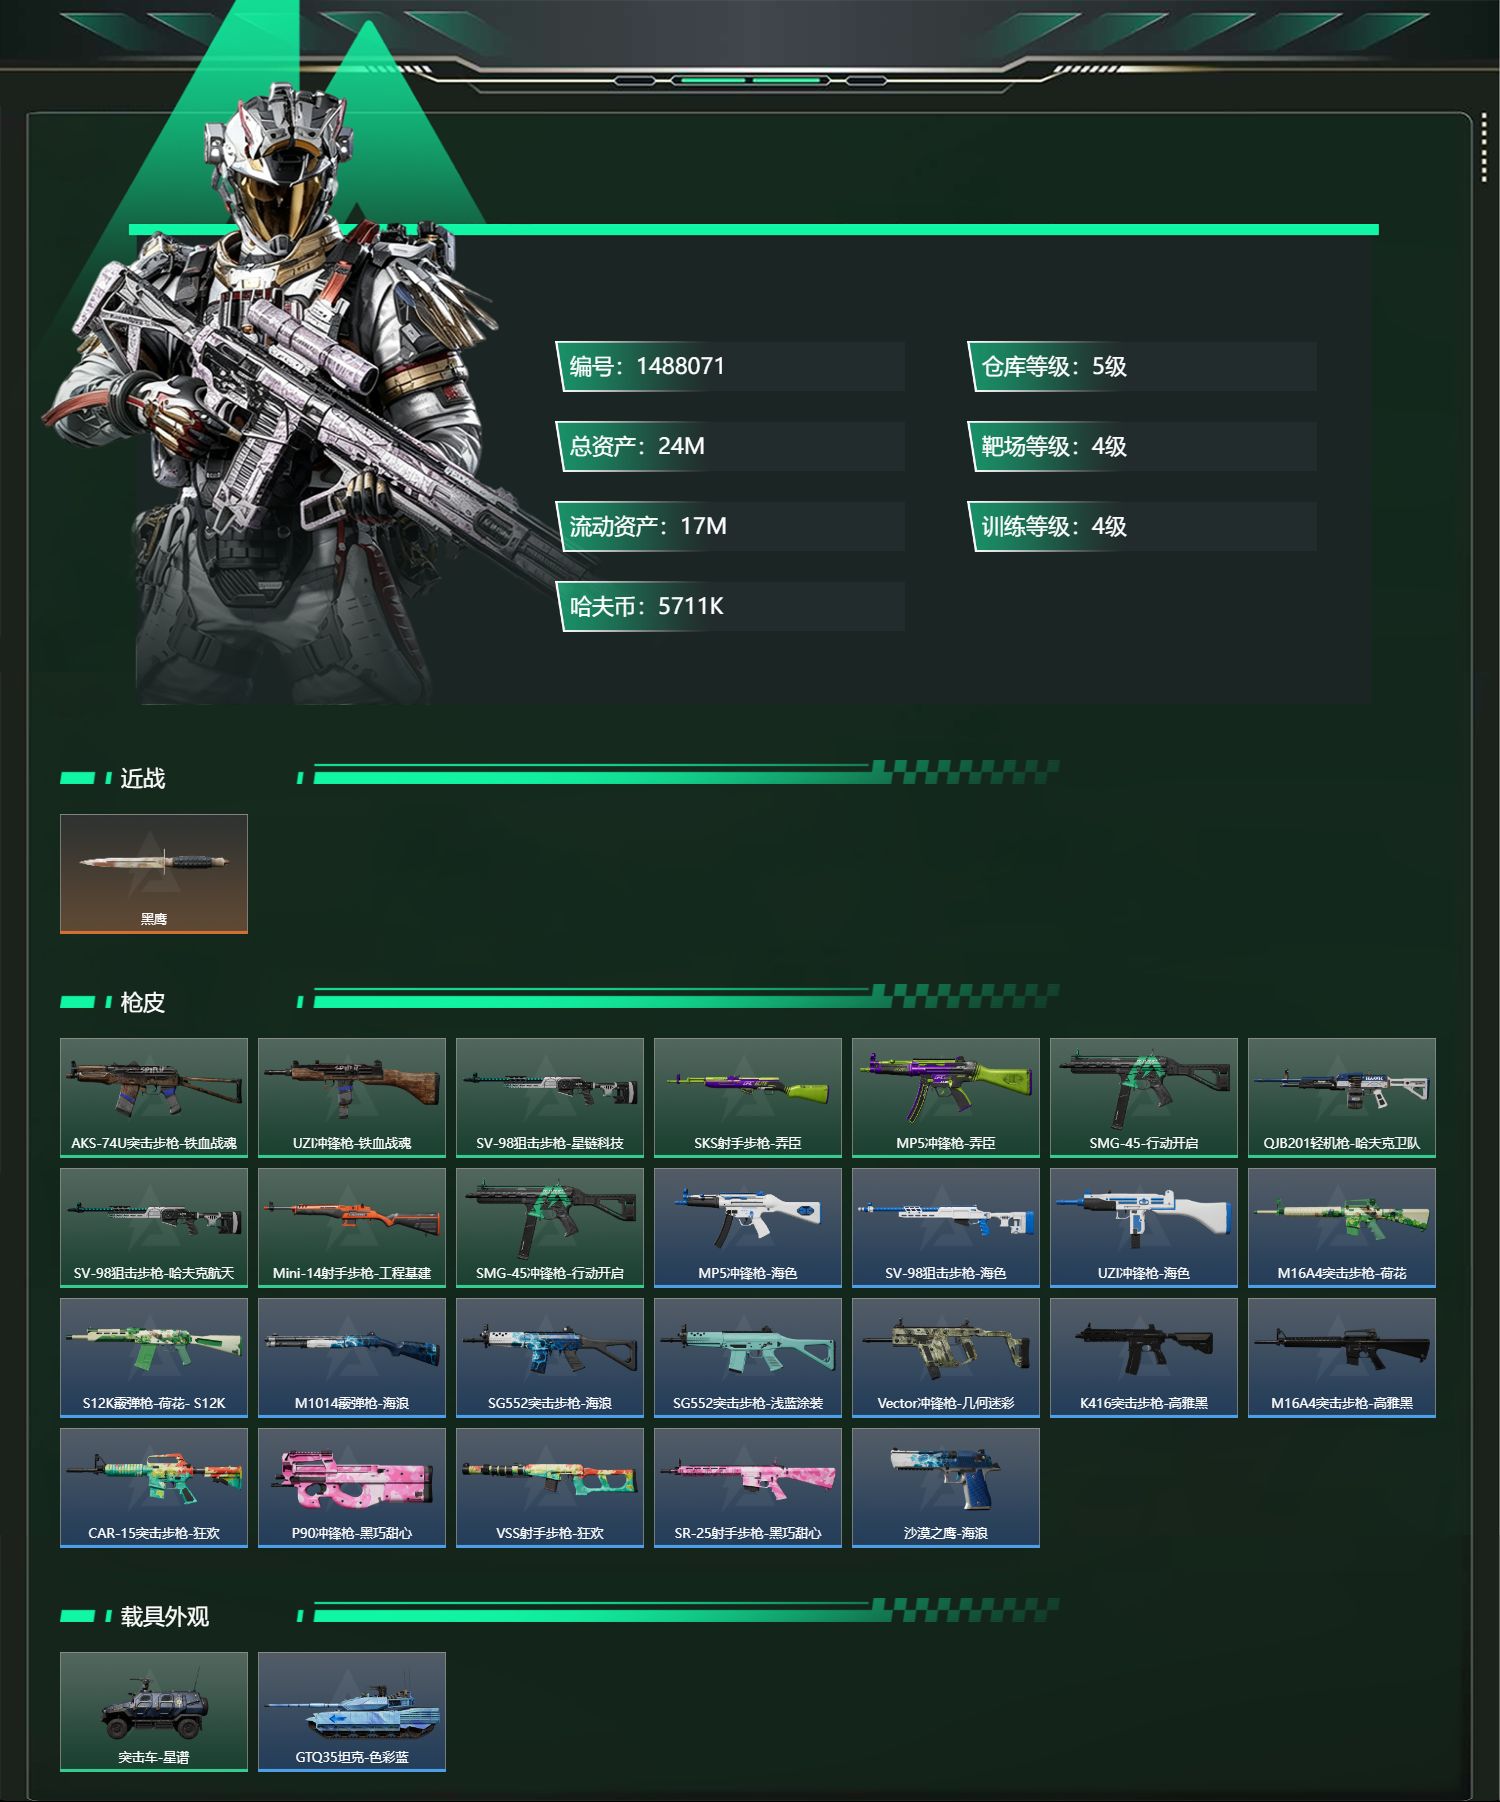Screen dimensions: 1500x1802
Task: Click the 载具外观 section heading
Action: 164,1616
